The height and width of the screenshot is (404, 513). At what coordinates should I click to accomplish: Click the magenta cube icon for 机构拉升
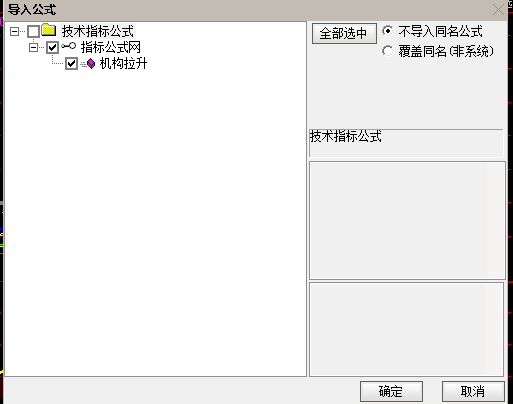89,63
